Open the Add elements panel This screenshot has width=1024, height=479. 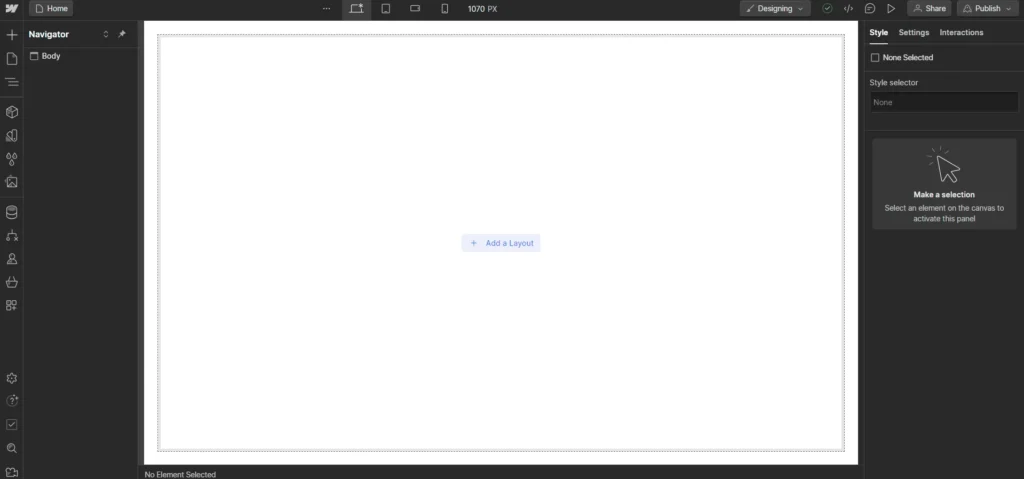pyautogui.click(x=12, y=34)
